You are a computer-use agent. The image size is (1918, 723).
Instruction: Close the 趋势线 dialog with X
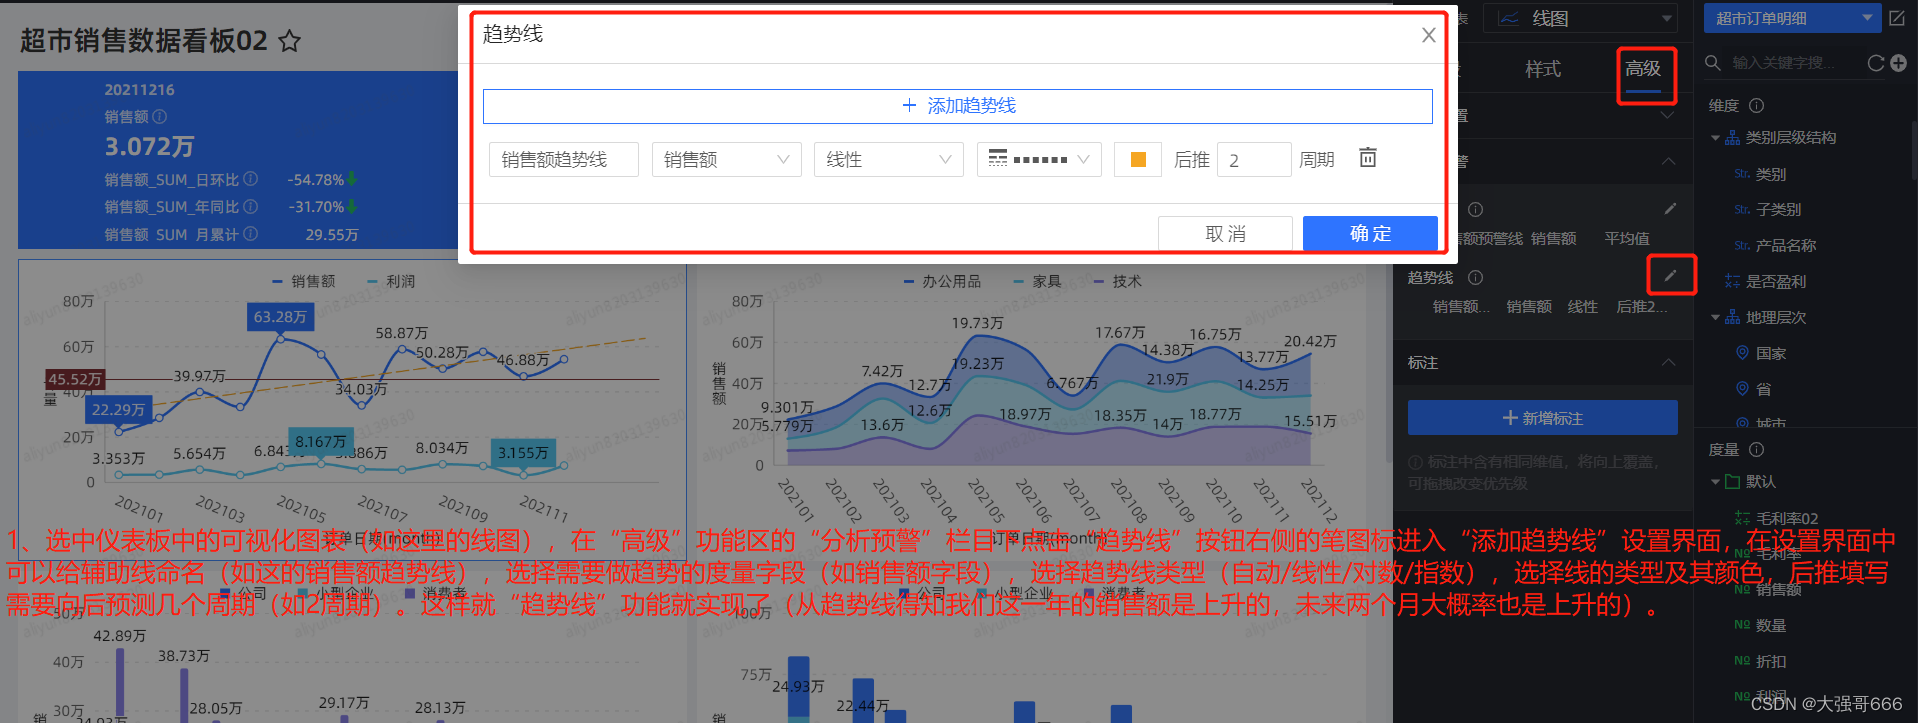click(x=1428, y=35)
